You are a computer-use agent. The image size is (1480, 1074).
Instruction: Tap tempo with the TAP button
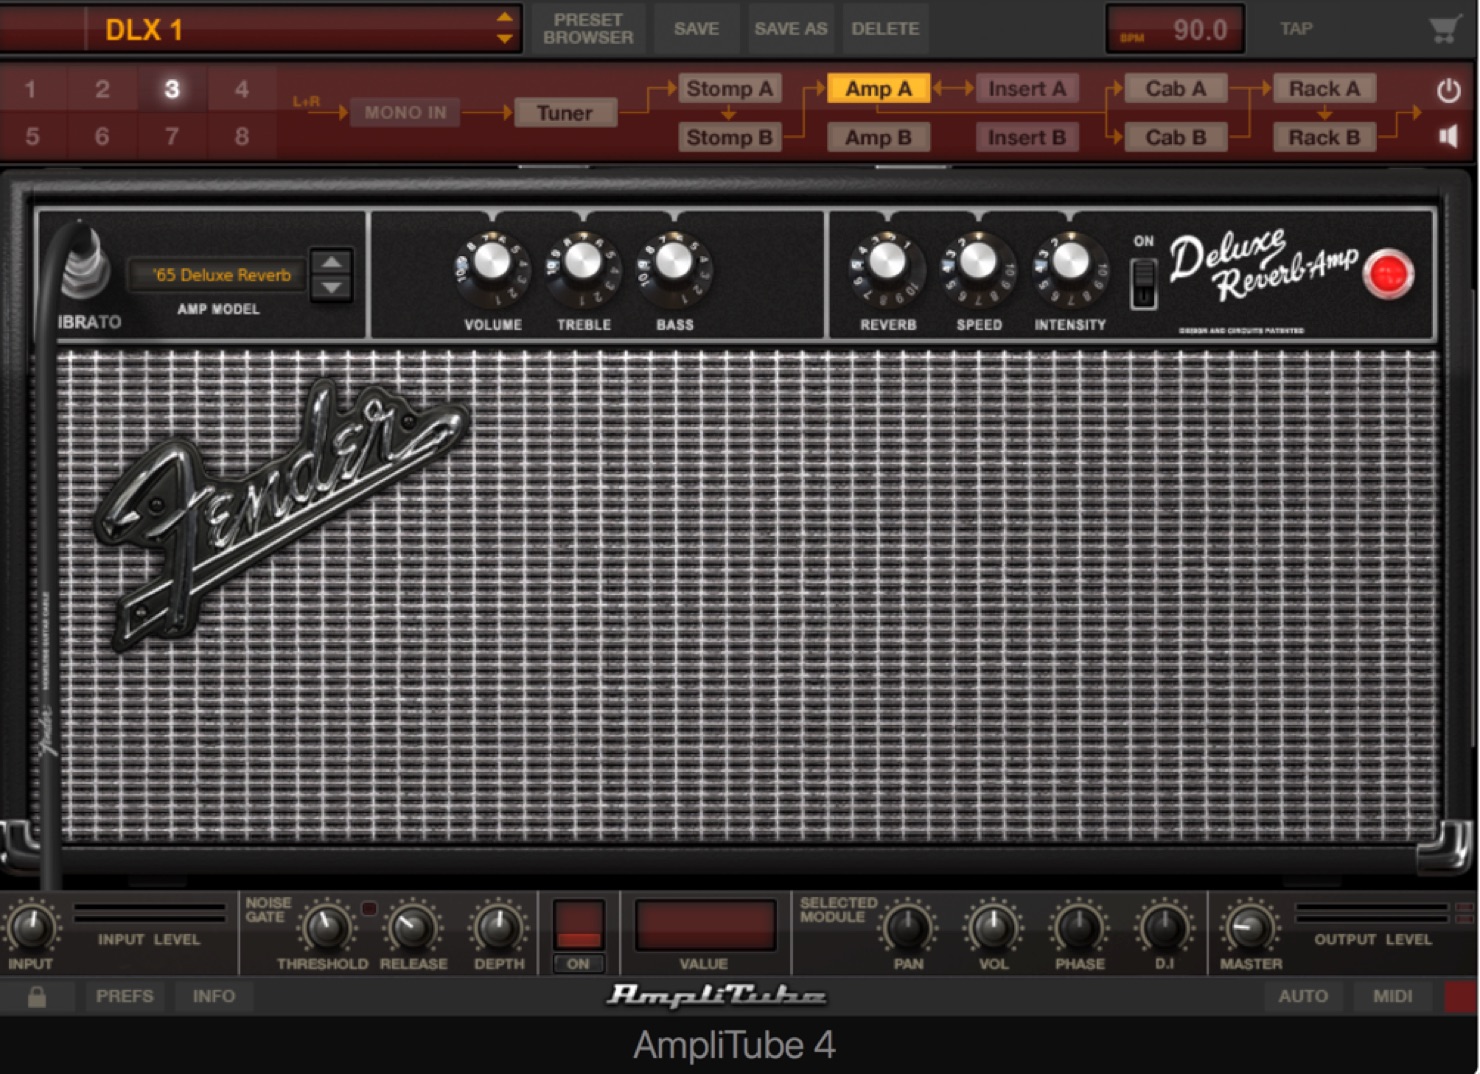coord(1296,29)
